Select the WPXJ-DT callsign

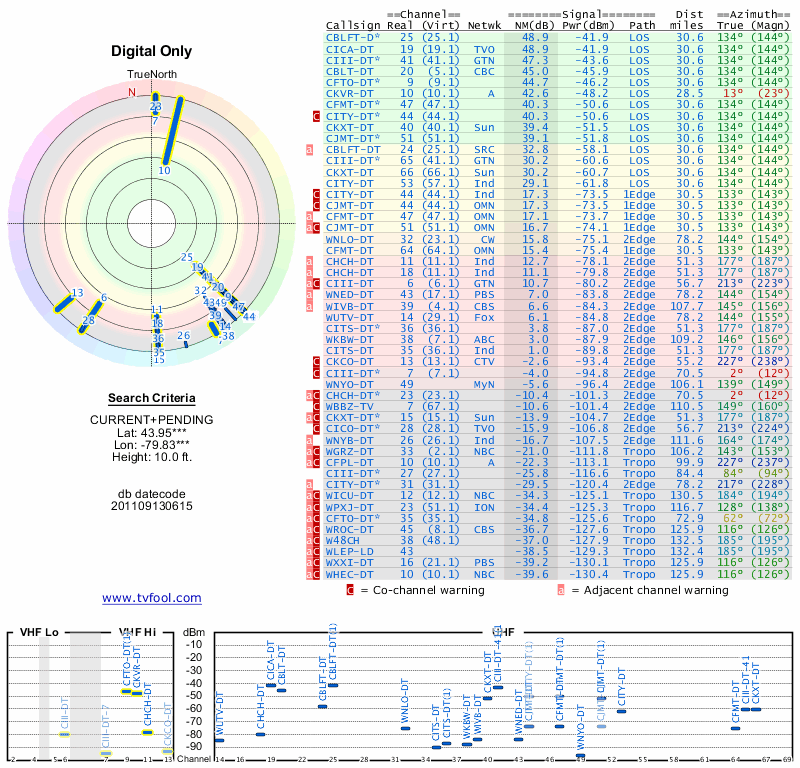[350, 507]
